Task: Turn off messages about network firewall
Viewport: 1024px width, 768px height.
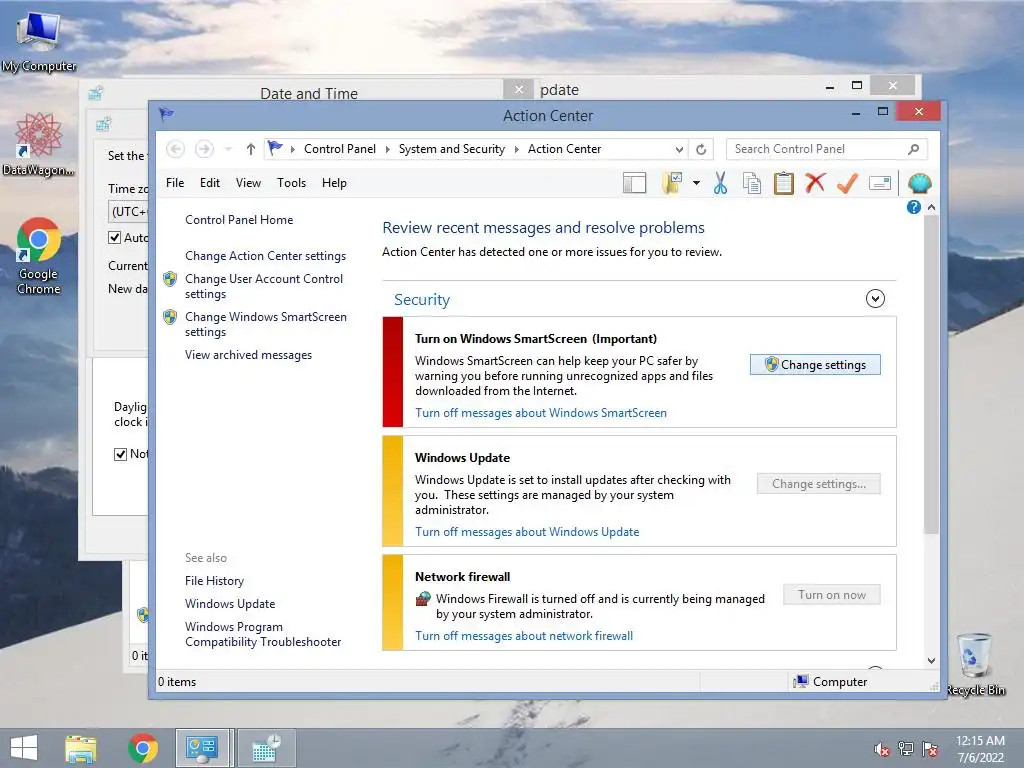Action: click(524, 635)
